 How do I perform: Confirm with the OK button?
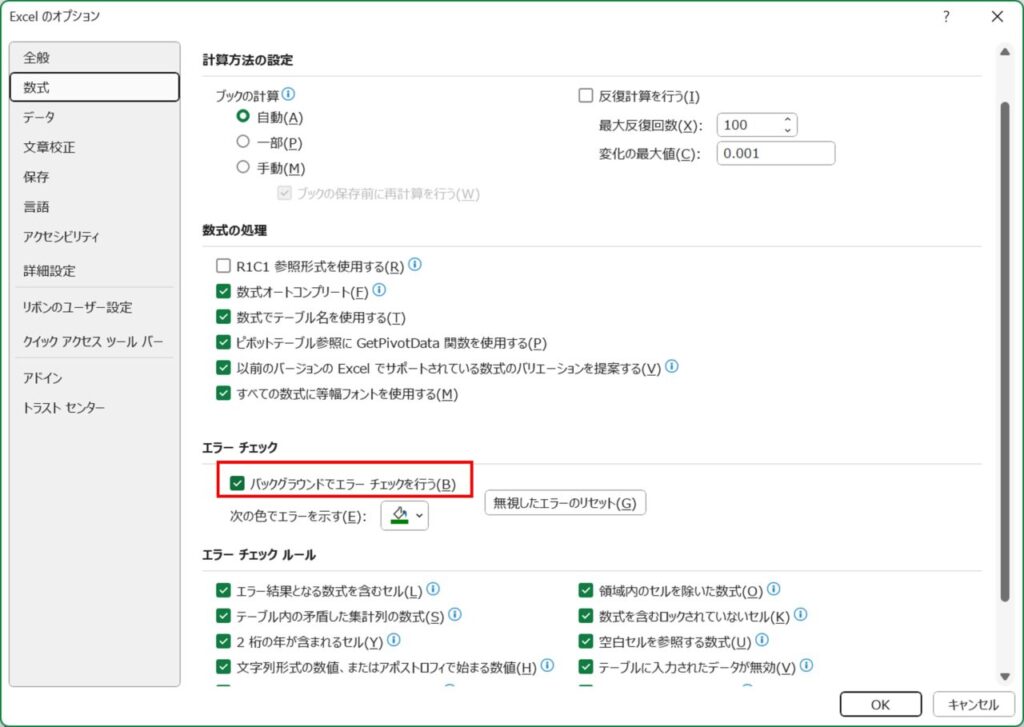tap(880, 705)
